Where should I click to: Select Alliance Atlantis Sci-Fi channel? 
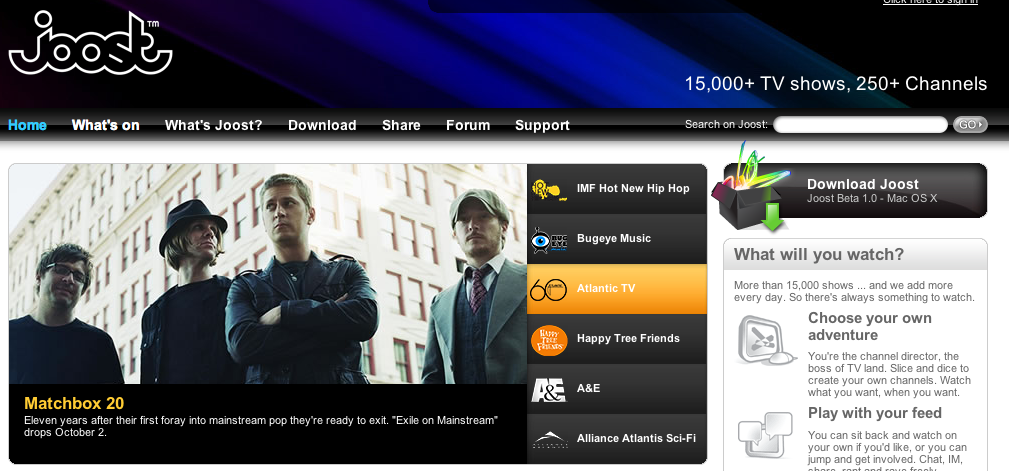click(x=616, y=439)
